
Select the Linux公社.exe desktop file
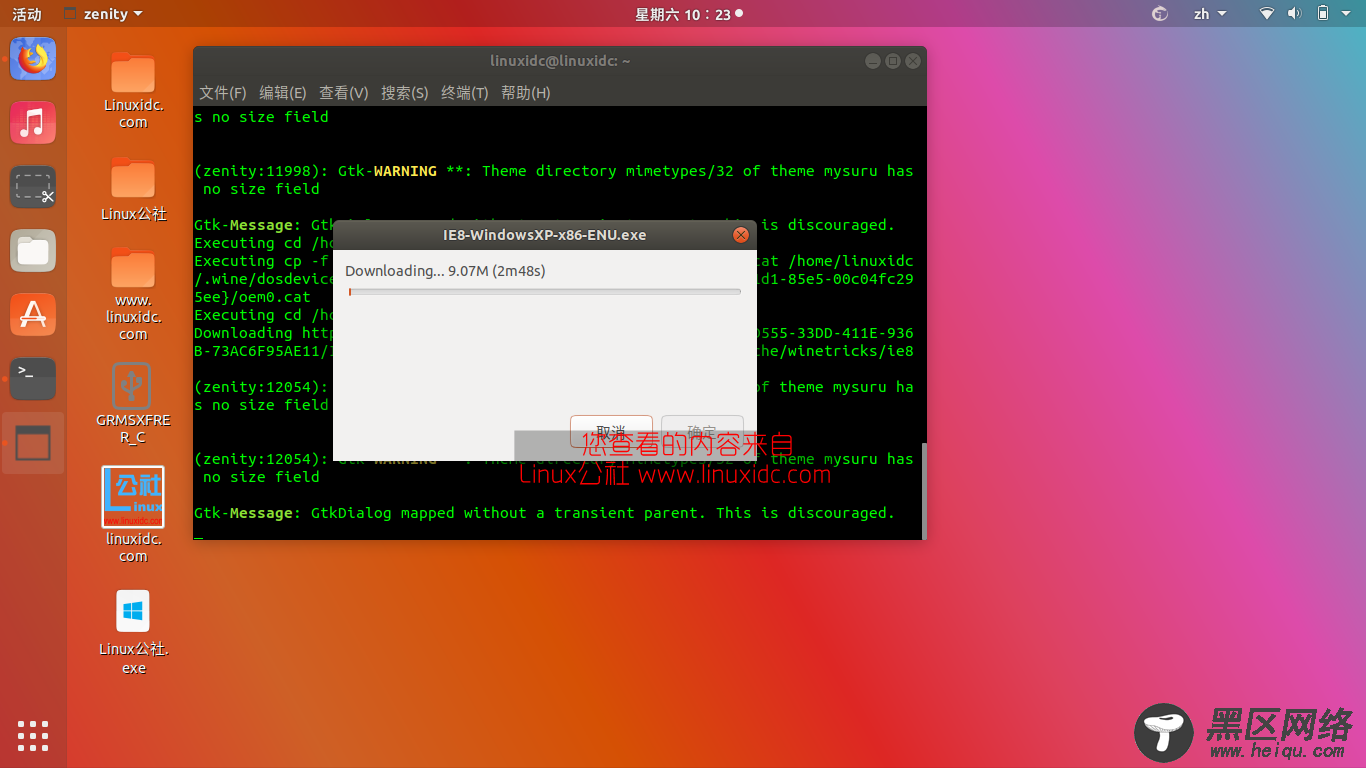(x=133, y=632)
